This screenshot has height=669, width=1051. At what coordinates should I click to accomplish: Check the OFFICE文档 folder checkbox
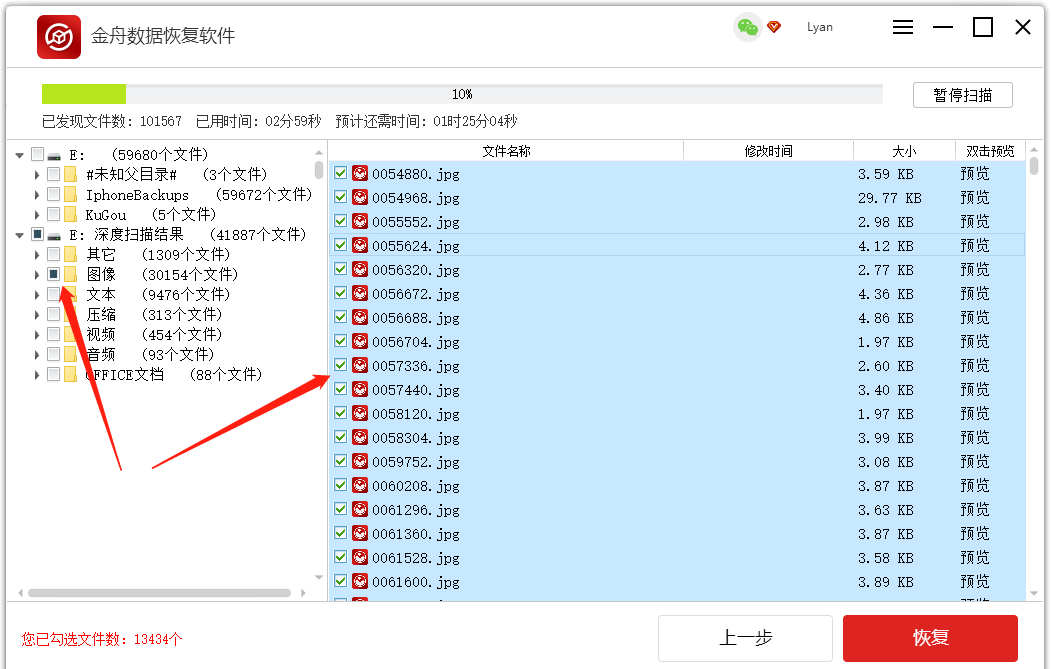click(54, 374)
